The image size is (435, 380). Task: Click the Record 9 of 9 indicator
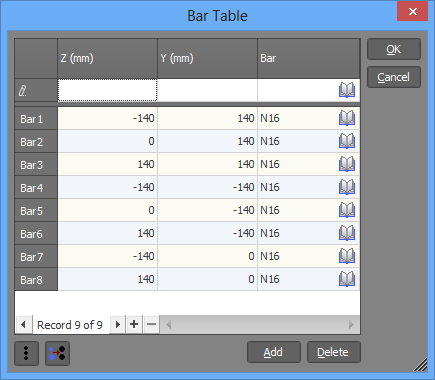click(70, 325)
